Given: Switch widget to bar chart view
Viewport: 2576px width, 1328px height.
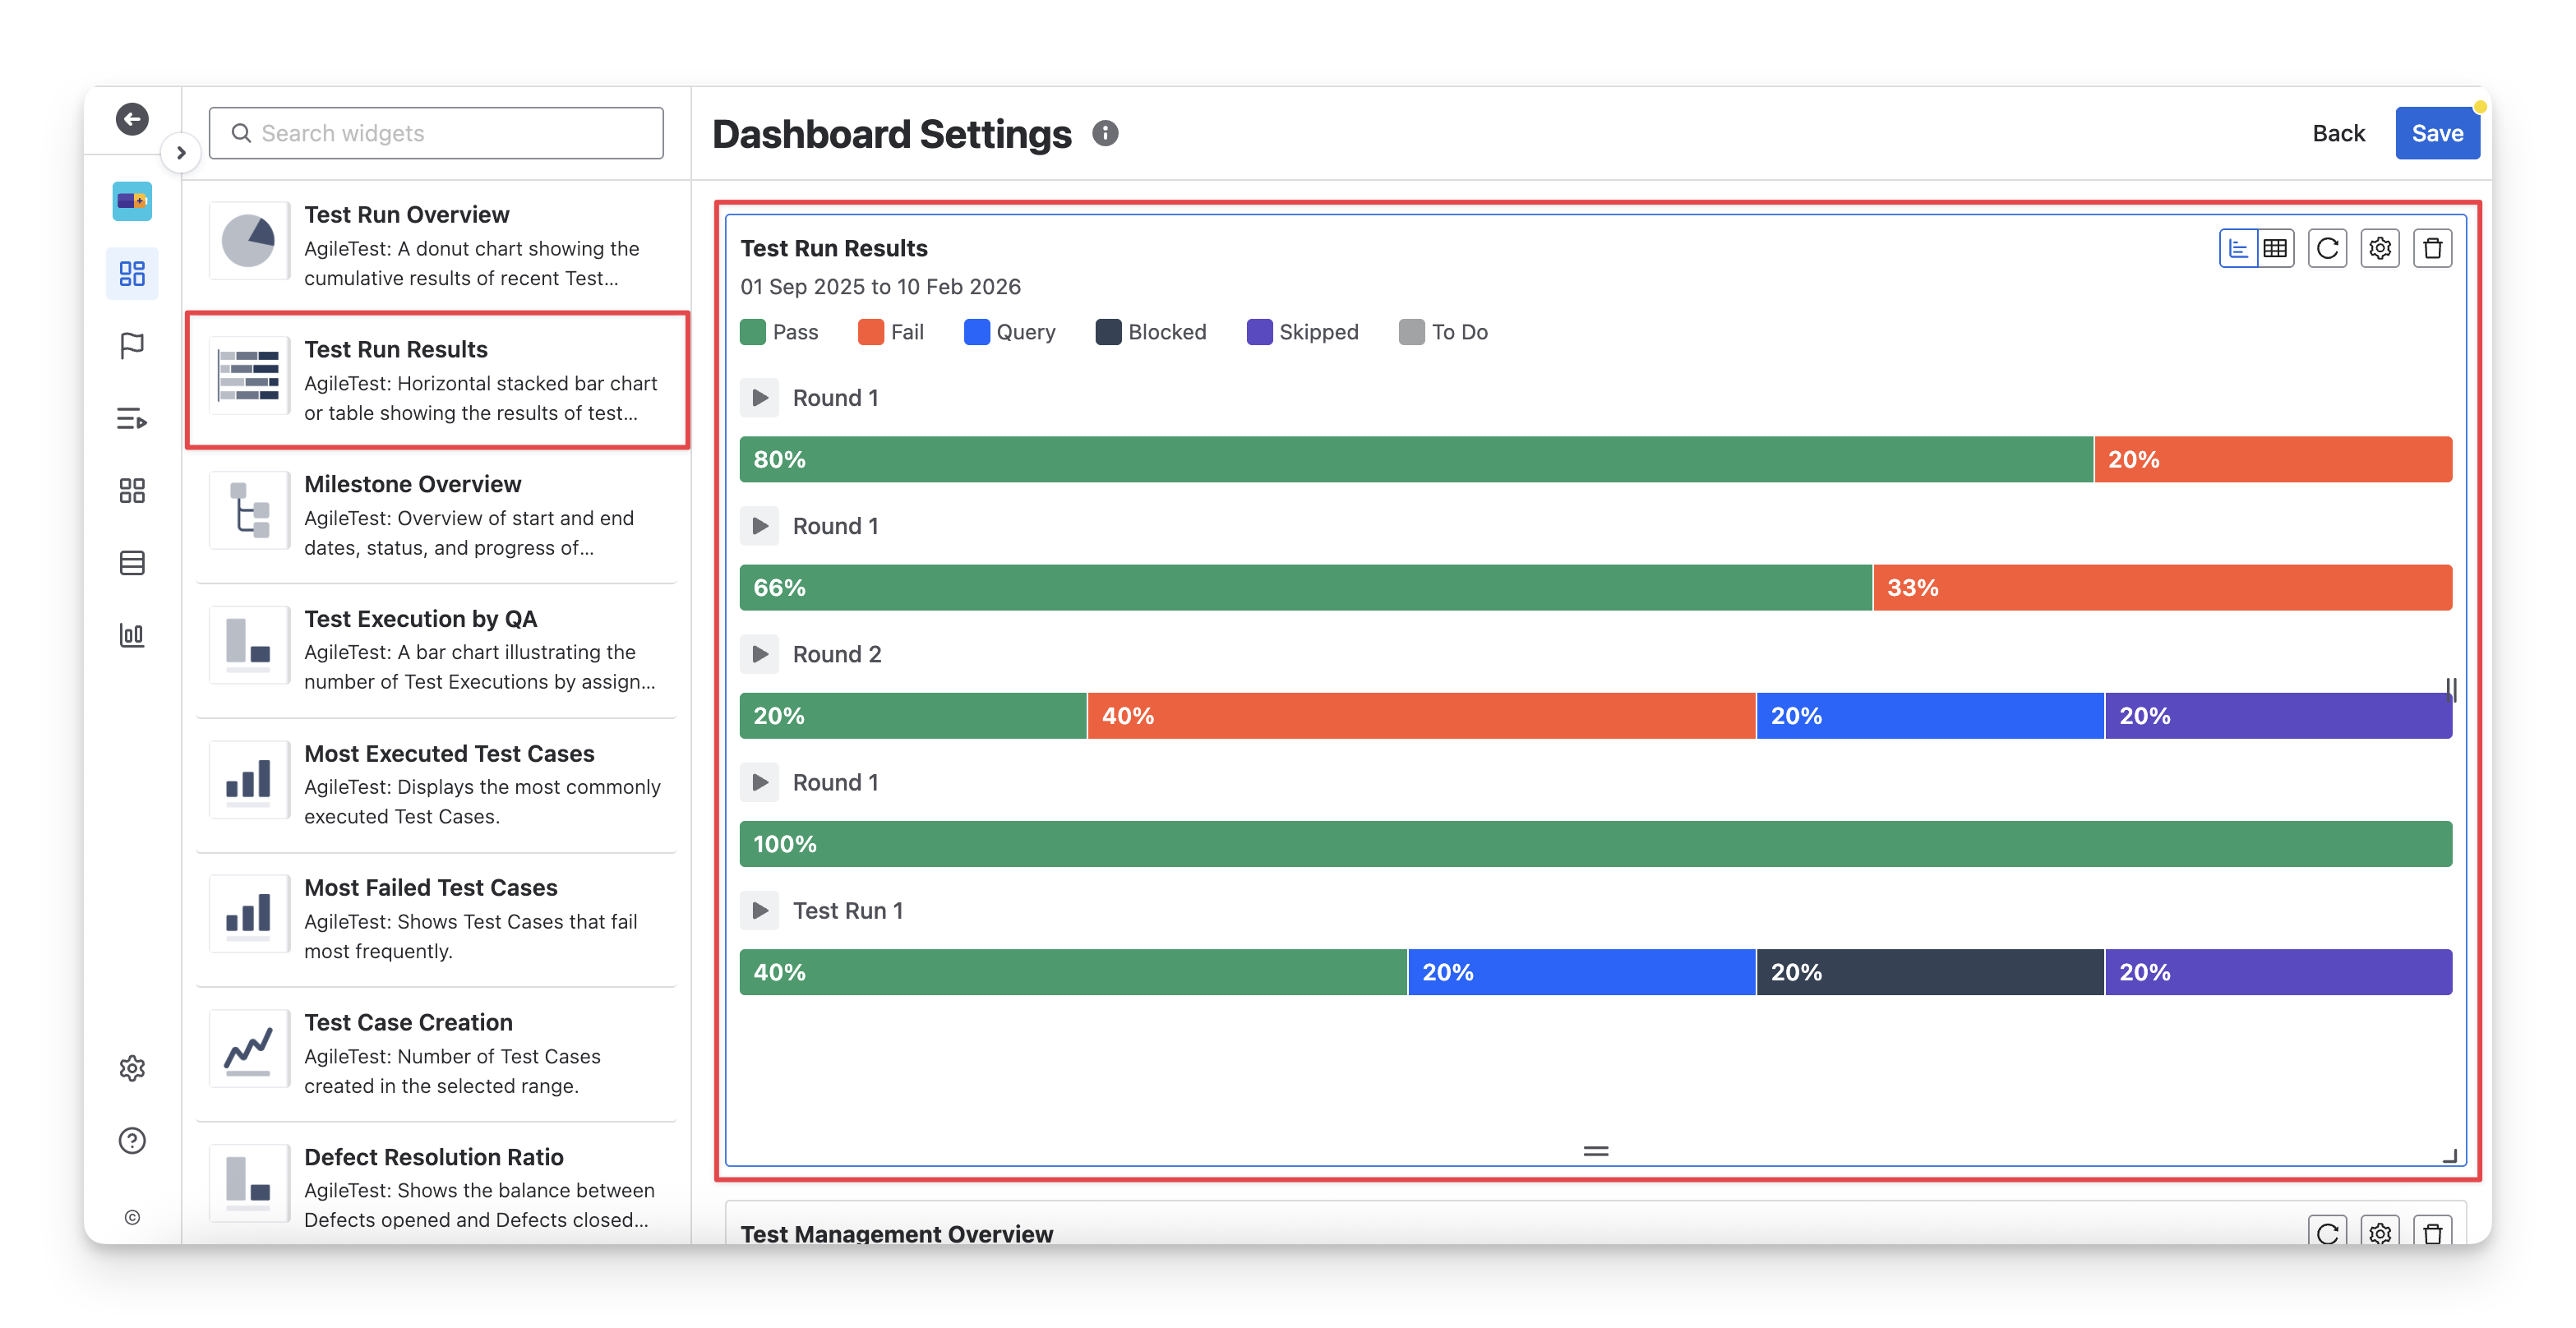Looking at the screenshot, I should point(2238,248).
